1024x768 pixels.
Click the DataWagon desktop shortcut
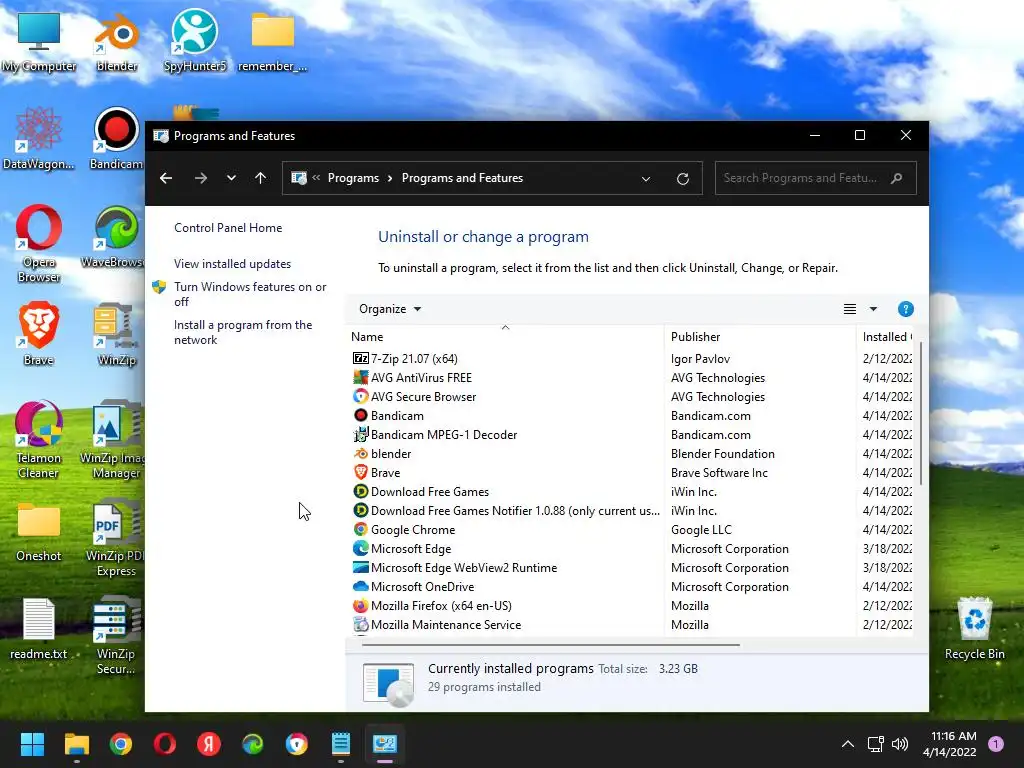click(x=39, y=138)
